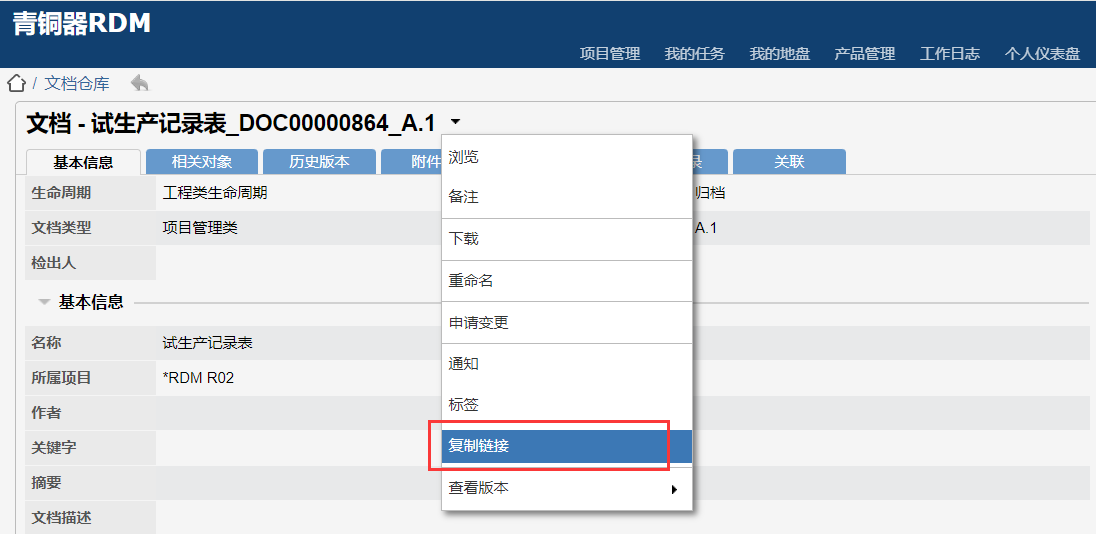This screenshot has height=534, width=1096.
Task: Go to home via house icon
Action: [16, 84]
